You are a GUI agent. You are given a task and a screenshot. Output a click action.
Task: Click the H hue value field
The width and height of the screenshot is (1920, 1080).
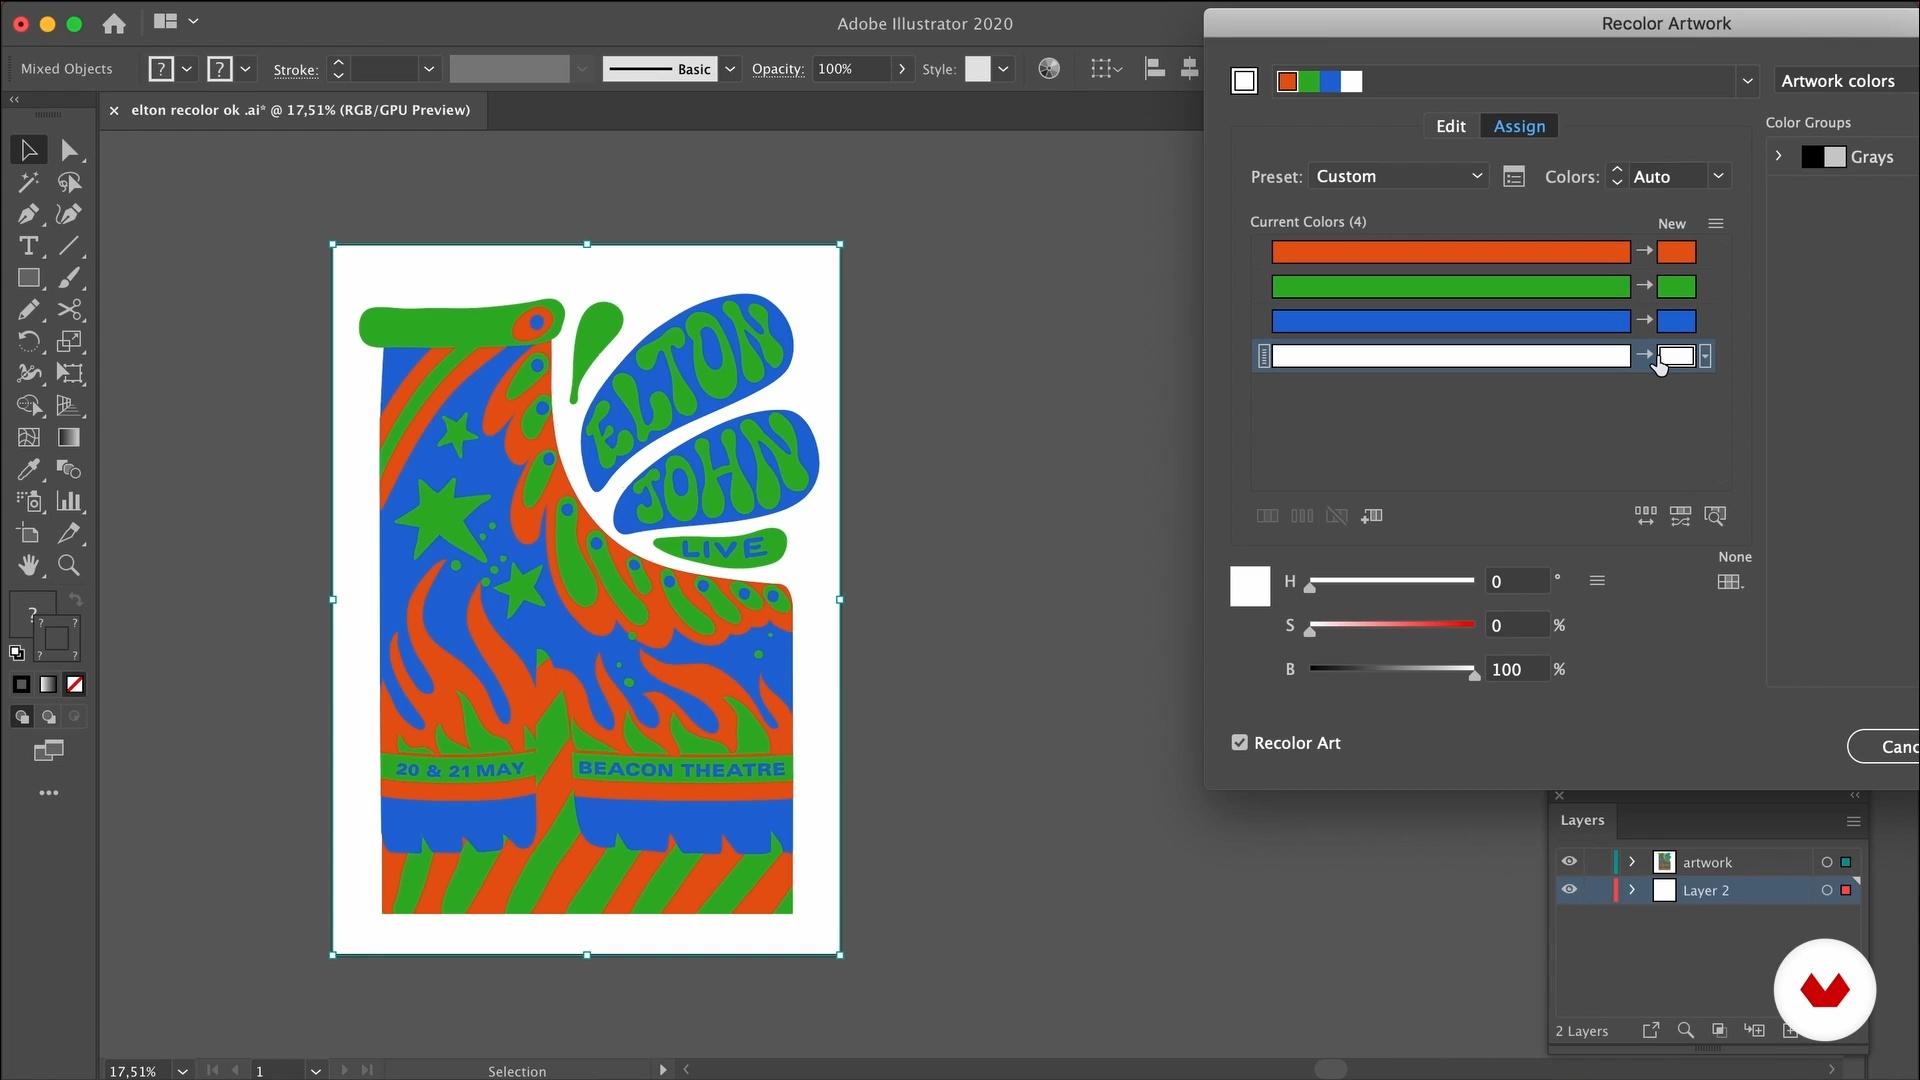click(x=1517, y=581)
